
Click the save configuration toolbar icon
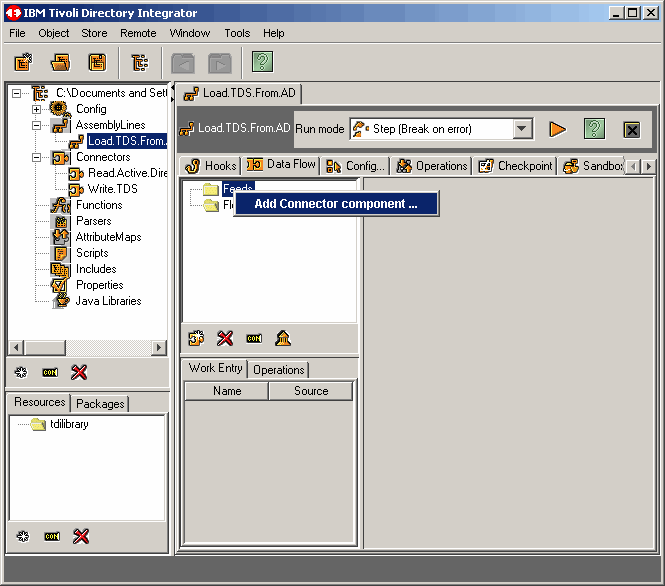tap(97, 63)
